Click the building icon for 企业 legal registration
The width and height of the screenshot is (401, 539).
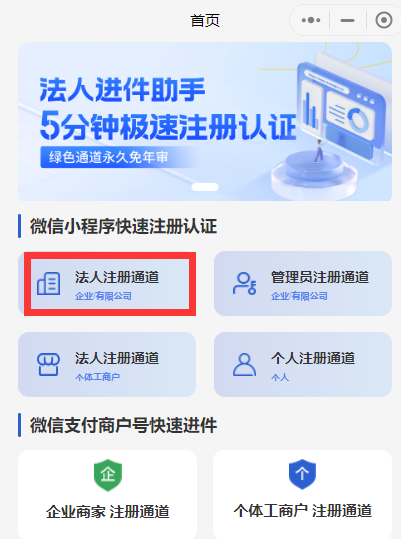(x=48, y=283)
